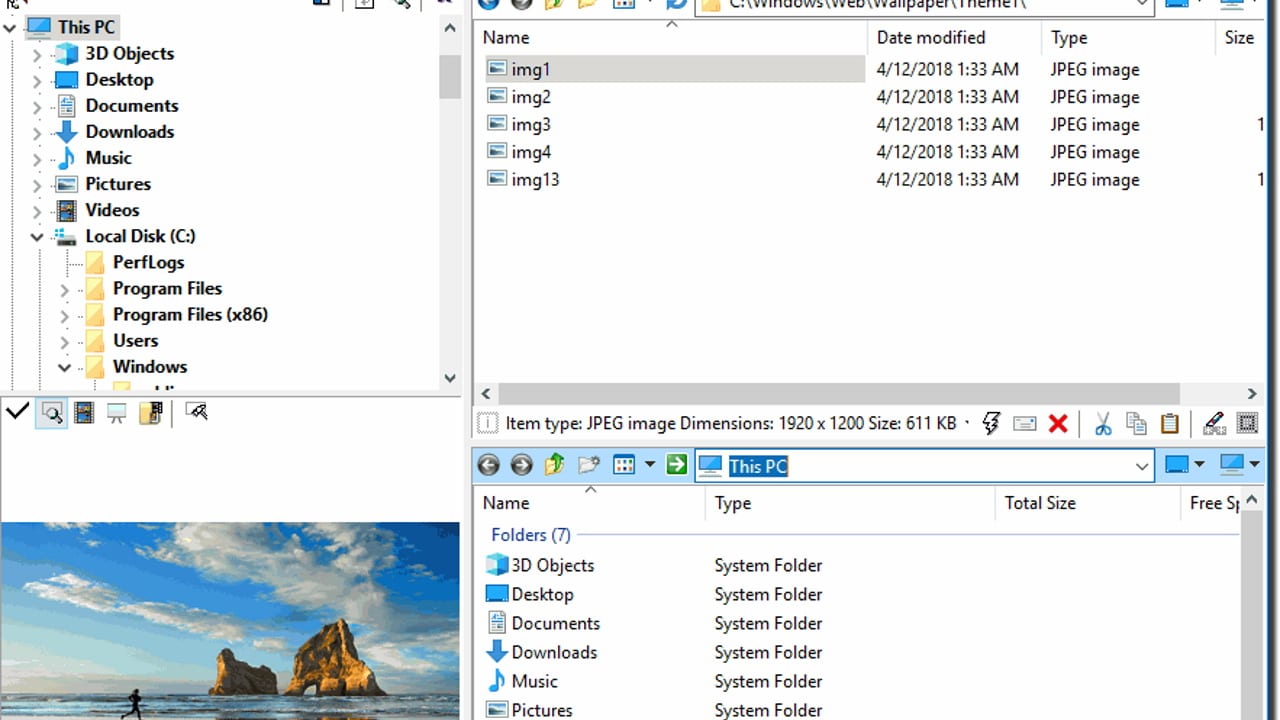
Task: Open the address bar path dropdown
Action: [1142, 6]
